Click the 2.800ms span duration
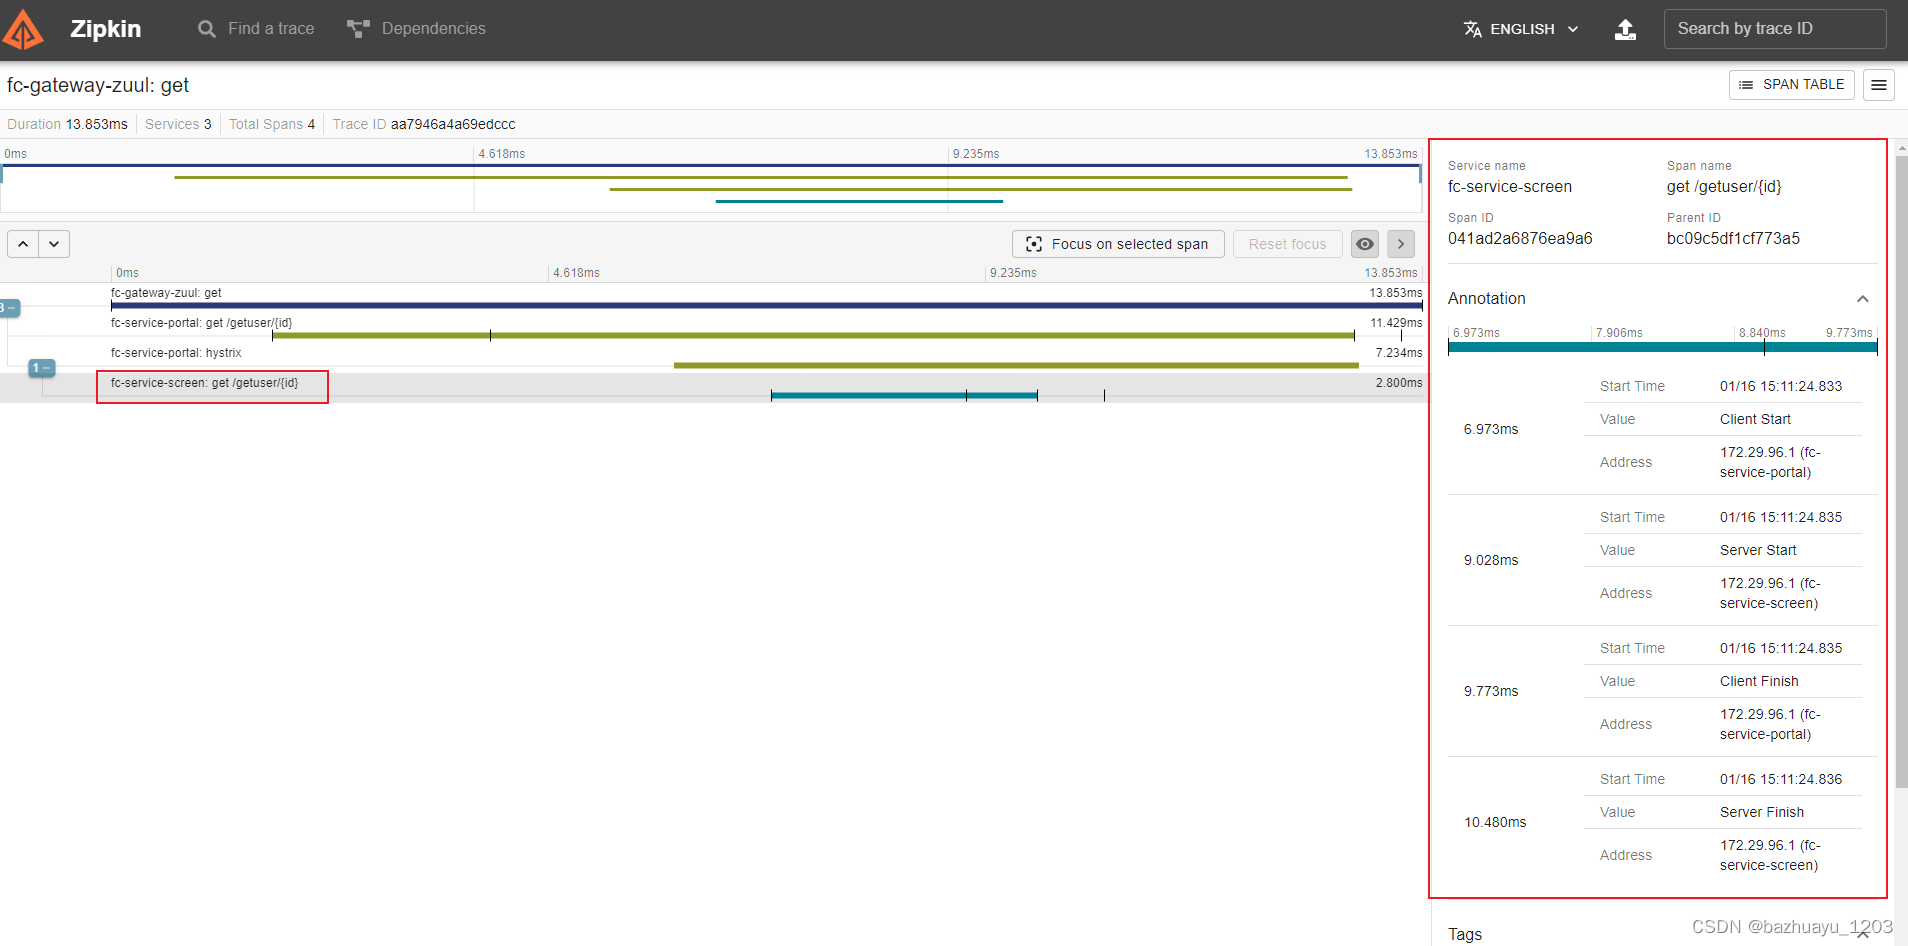Image resolution: width=1908 pixels, height=946 pixels. pyautogui.click(x=1398, y=383)
